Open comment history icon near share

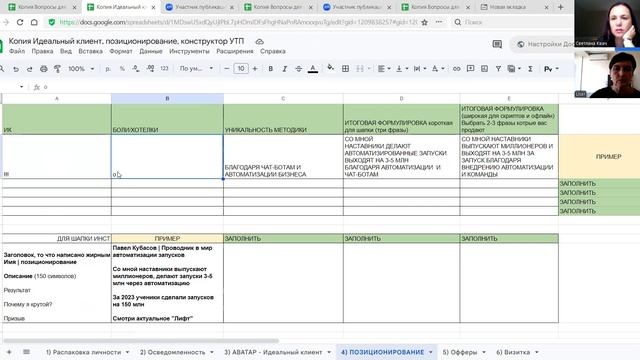coord(497,44)
